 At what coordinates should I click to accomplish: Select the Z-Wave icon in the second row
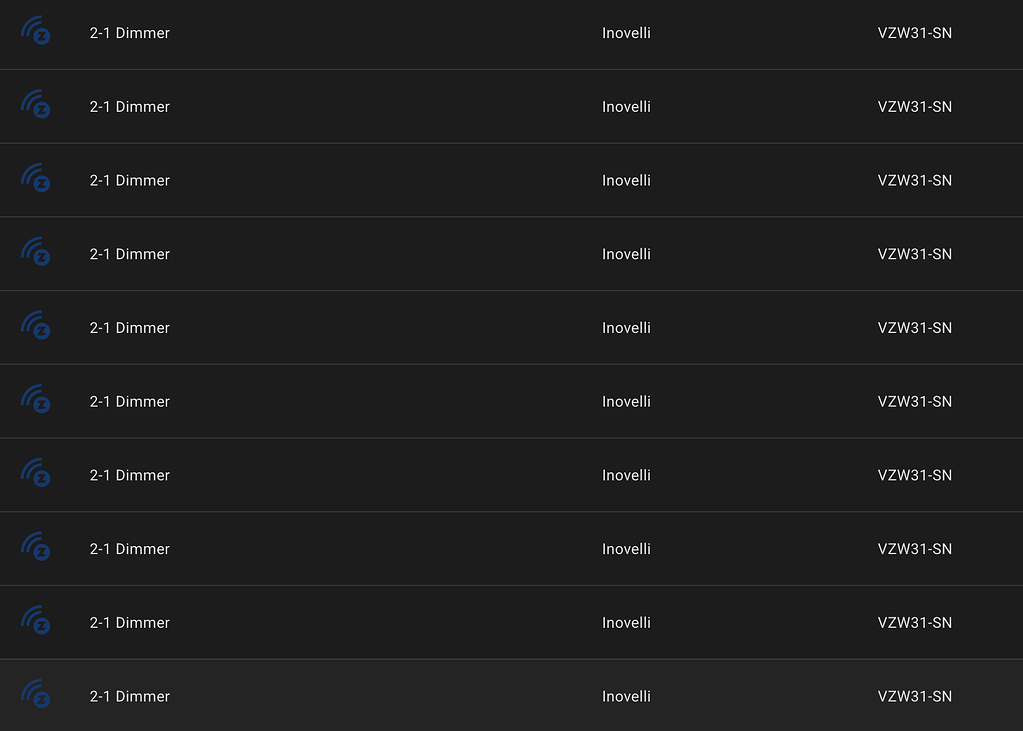pyautogui.click(x=35, y=104)
